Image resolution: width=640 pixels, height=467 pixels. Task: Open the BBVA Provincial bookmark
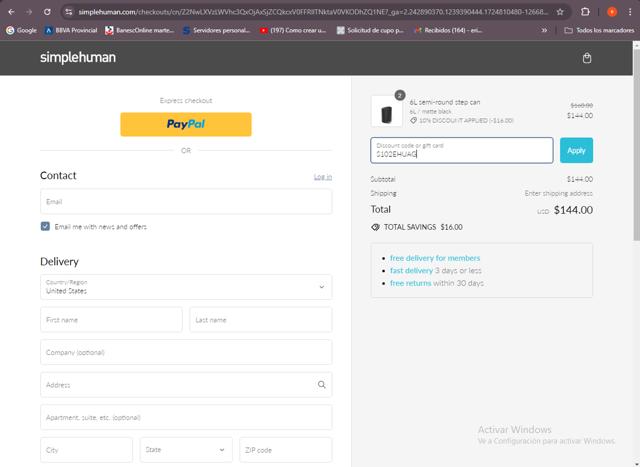71,30
